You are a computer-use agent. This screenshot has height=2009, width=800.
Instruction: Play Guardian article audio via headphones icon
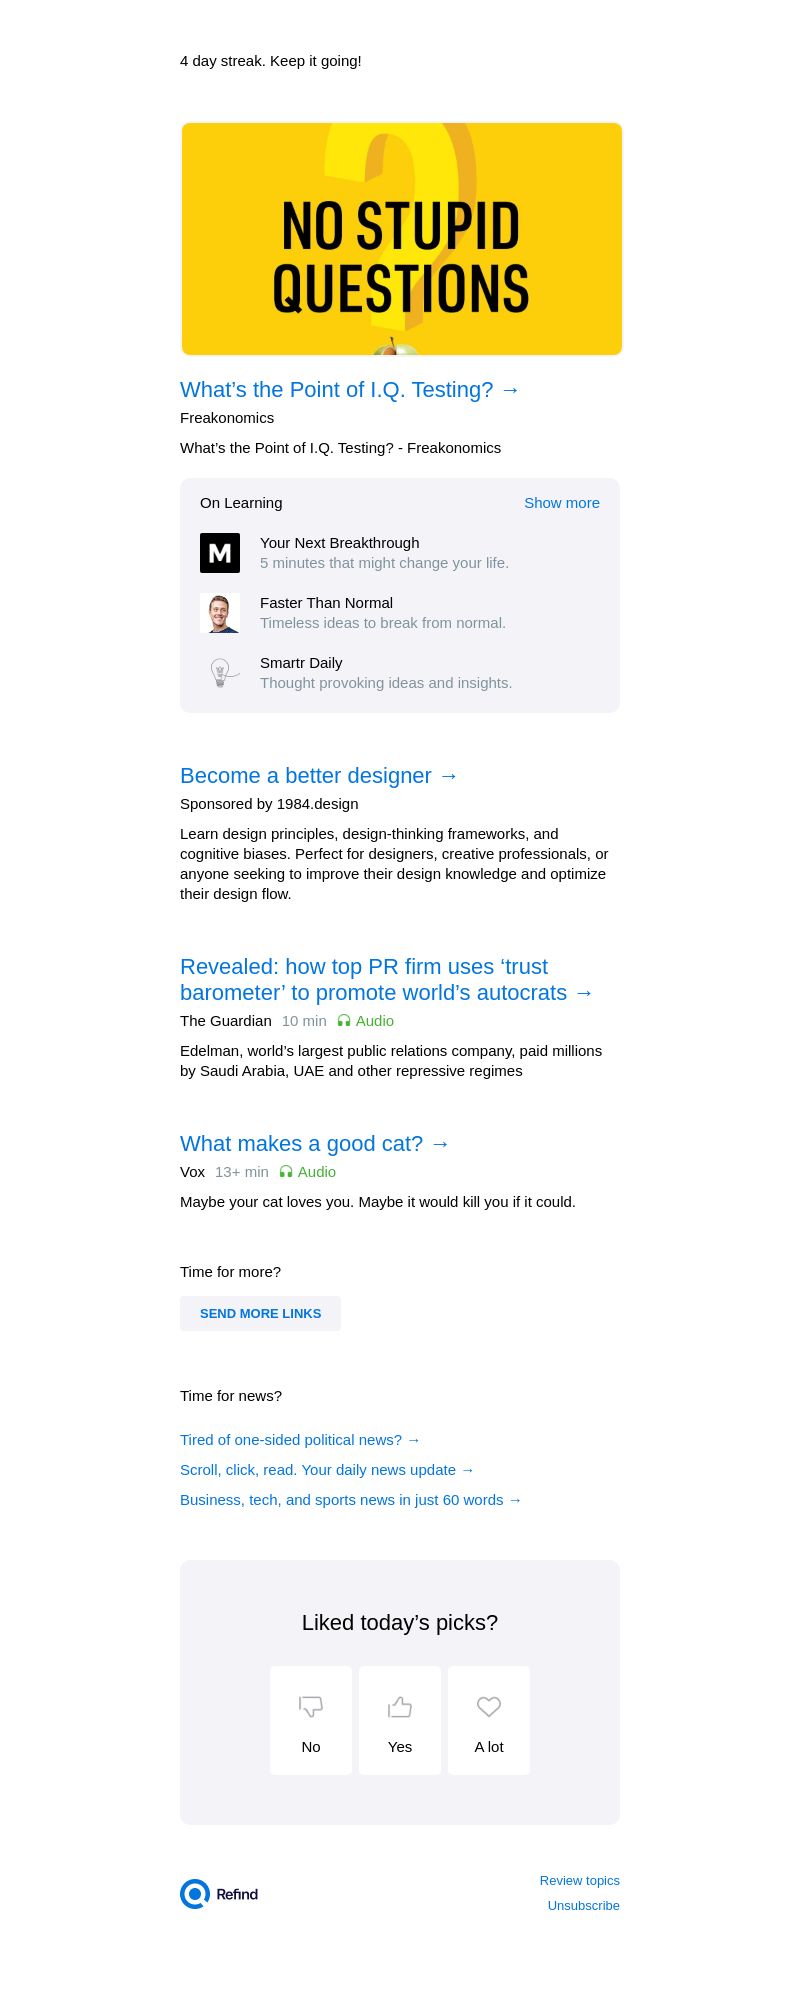tap(344, 1021)
